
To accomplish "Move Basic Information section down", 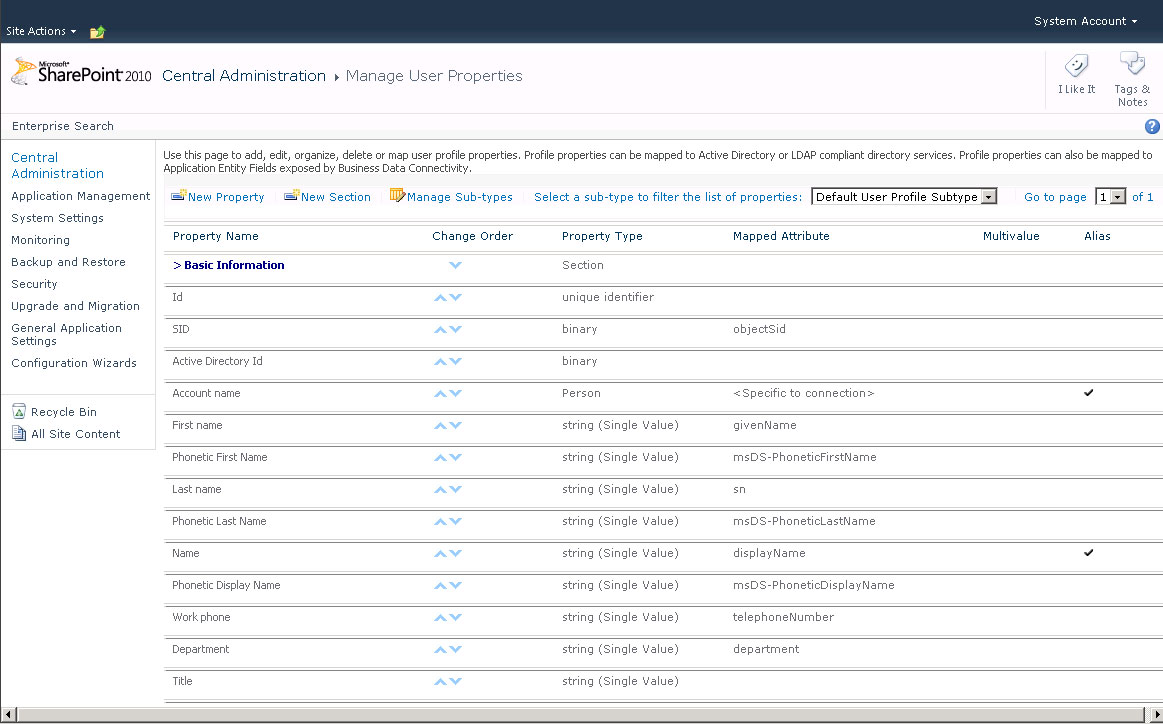I will point(455,265).
